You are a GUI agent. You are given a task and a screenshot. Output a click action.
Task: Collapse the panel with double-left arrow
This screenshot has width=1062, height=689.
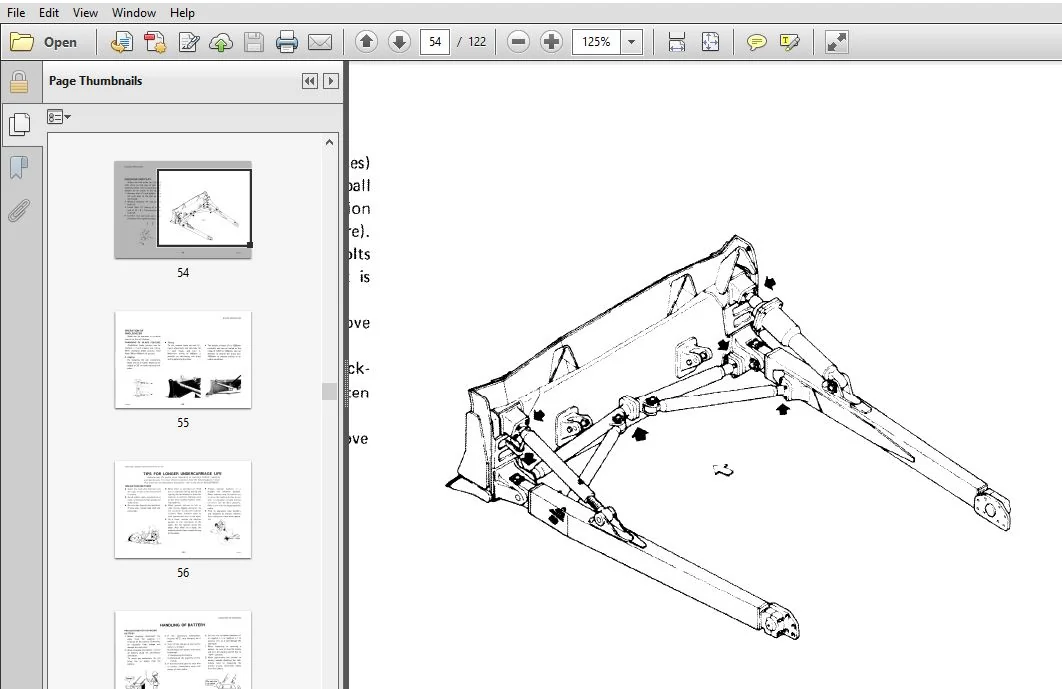click(x=310, y=81)
